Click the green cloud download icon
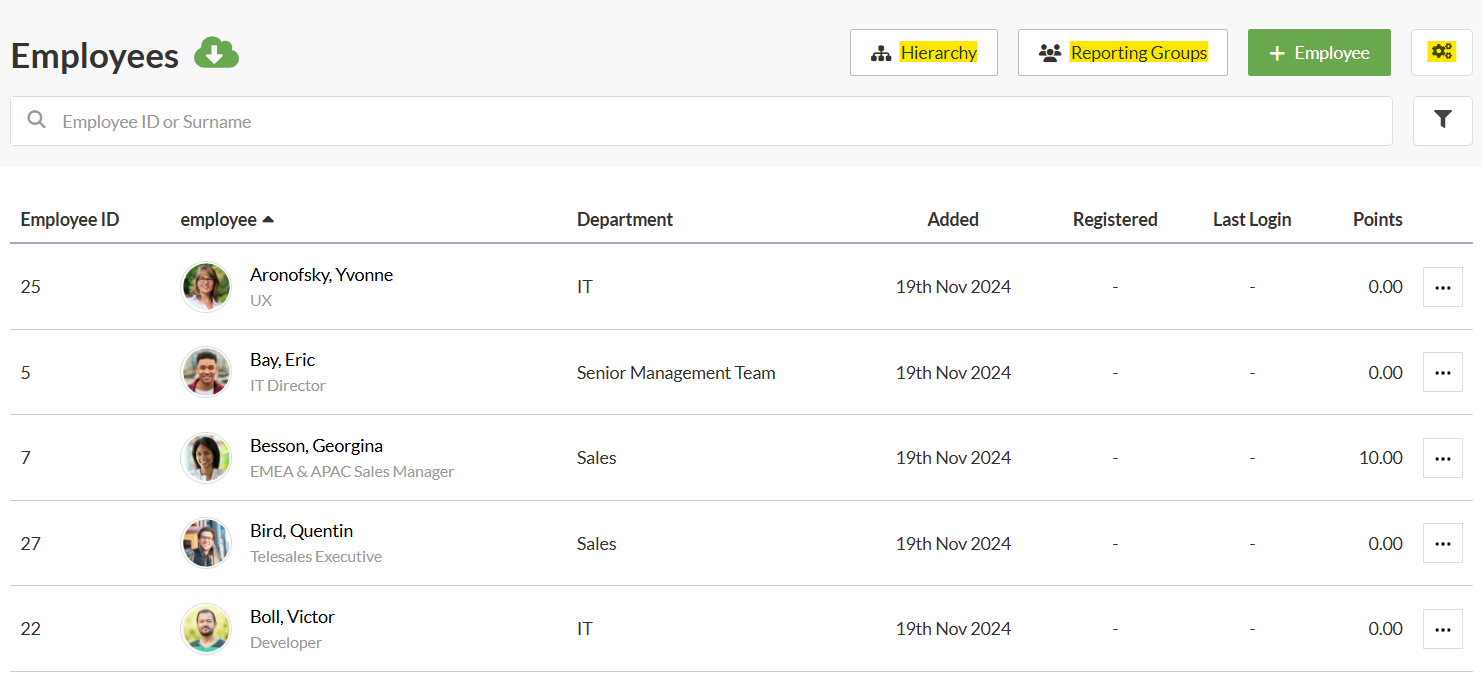The height and width of the screenshot is (674, 1482). click(216, 53)
